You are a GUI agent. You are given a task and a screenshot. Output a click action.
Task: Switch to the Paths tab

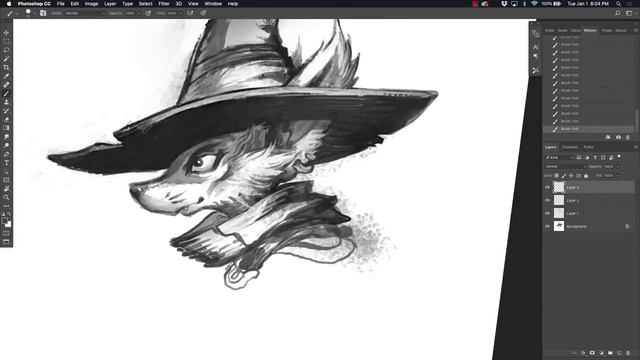[x=588, y=147]
